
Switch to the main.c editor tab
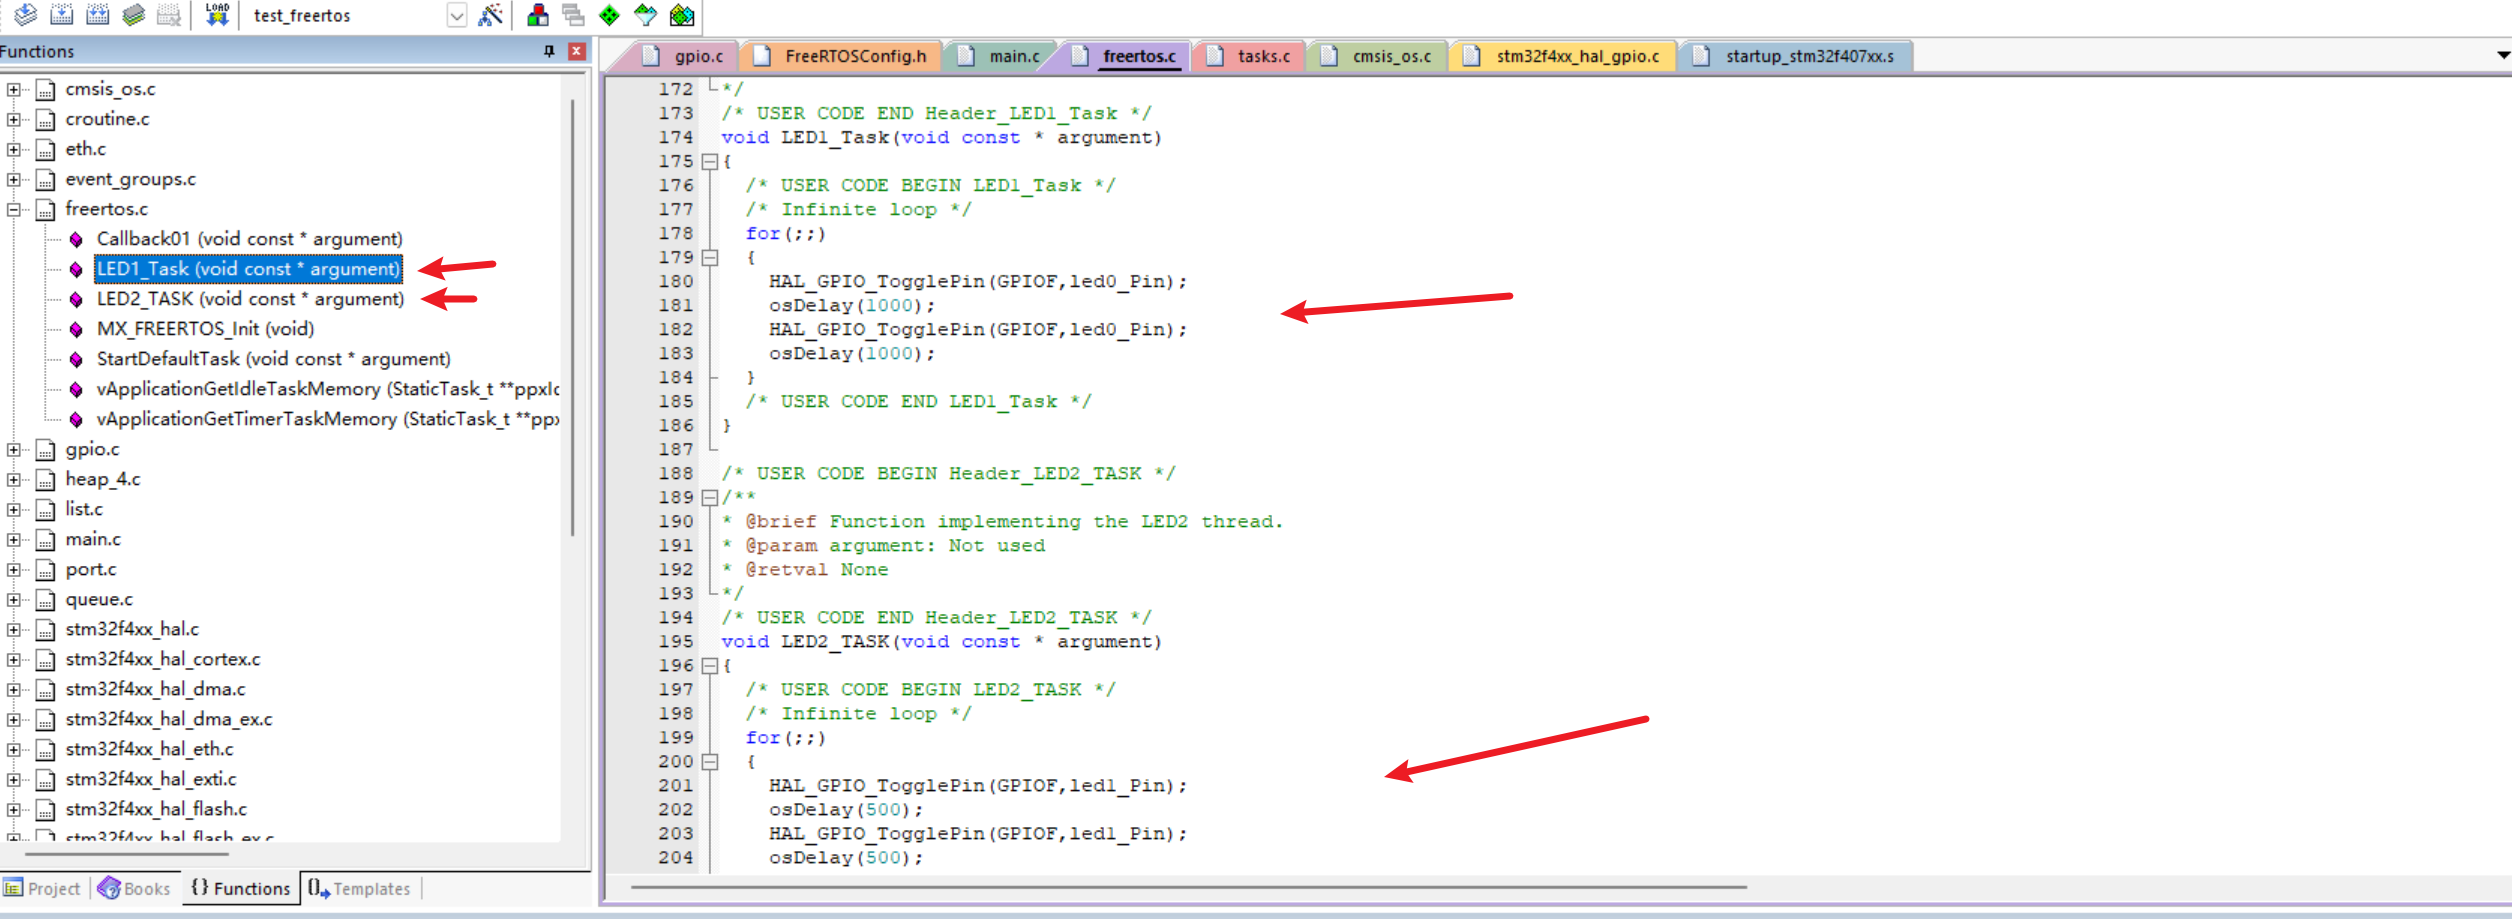[x=1002, y=56]
